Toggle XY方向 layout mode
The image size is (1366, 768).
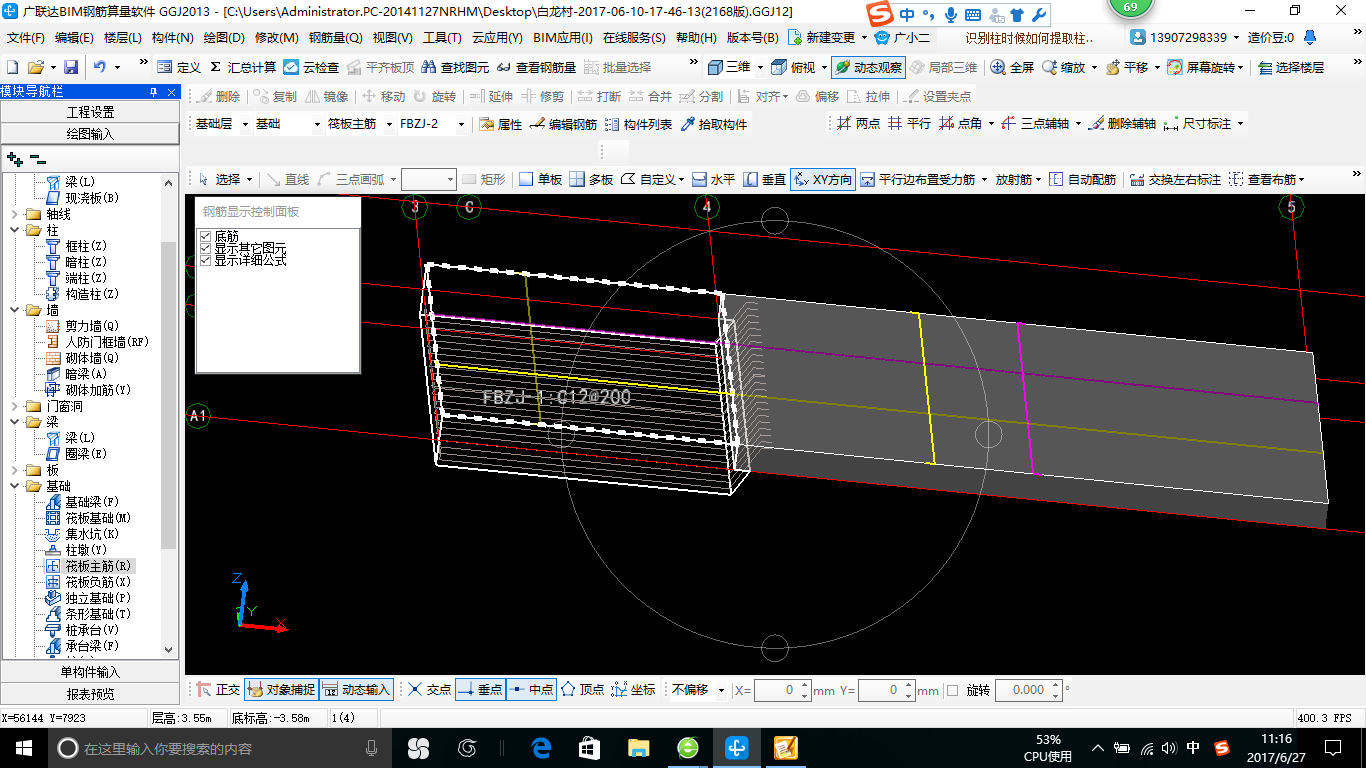(822, 179)
